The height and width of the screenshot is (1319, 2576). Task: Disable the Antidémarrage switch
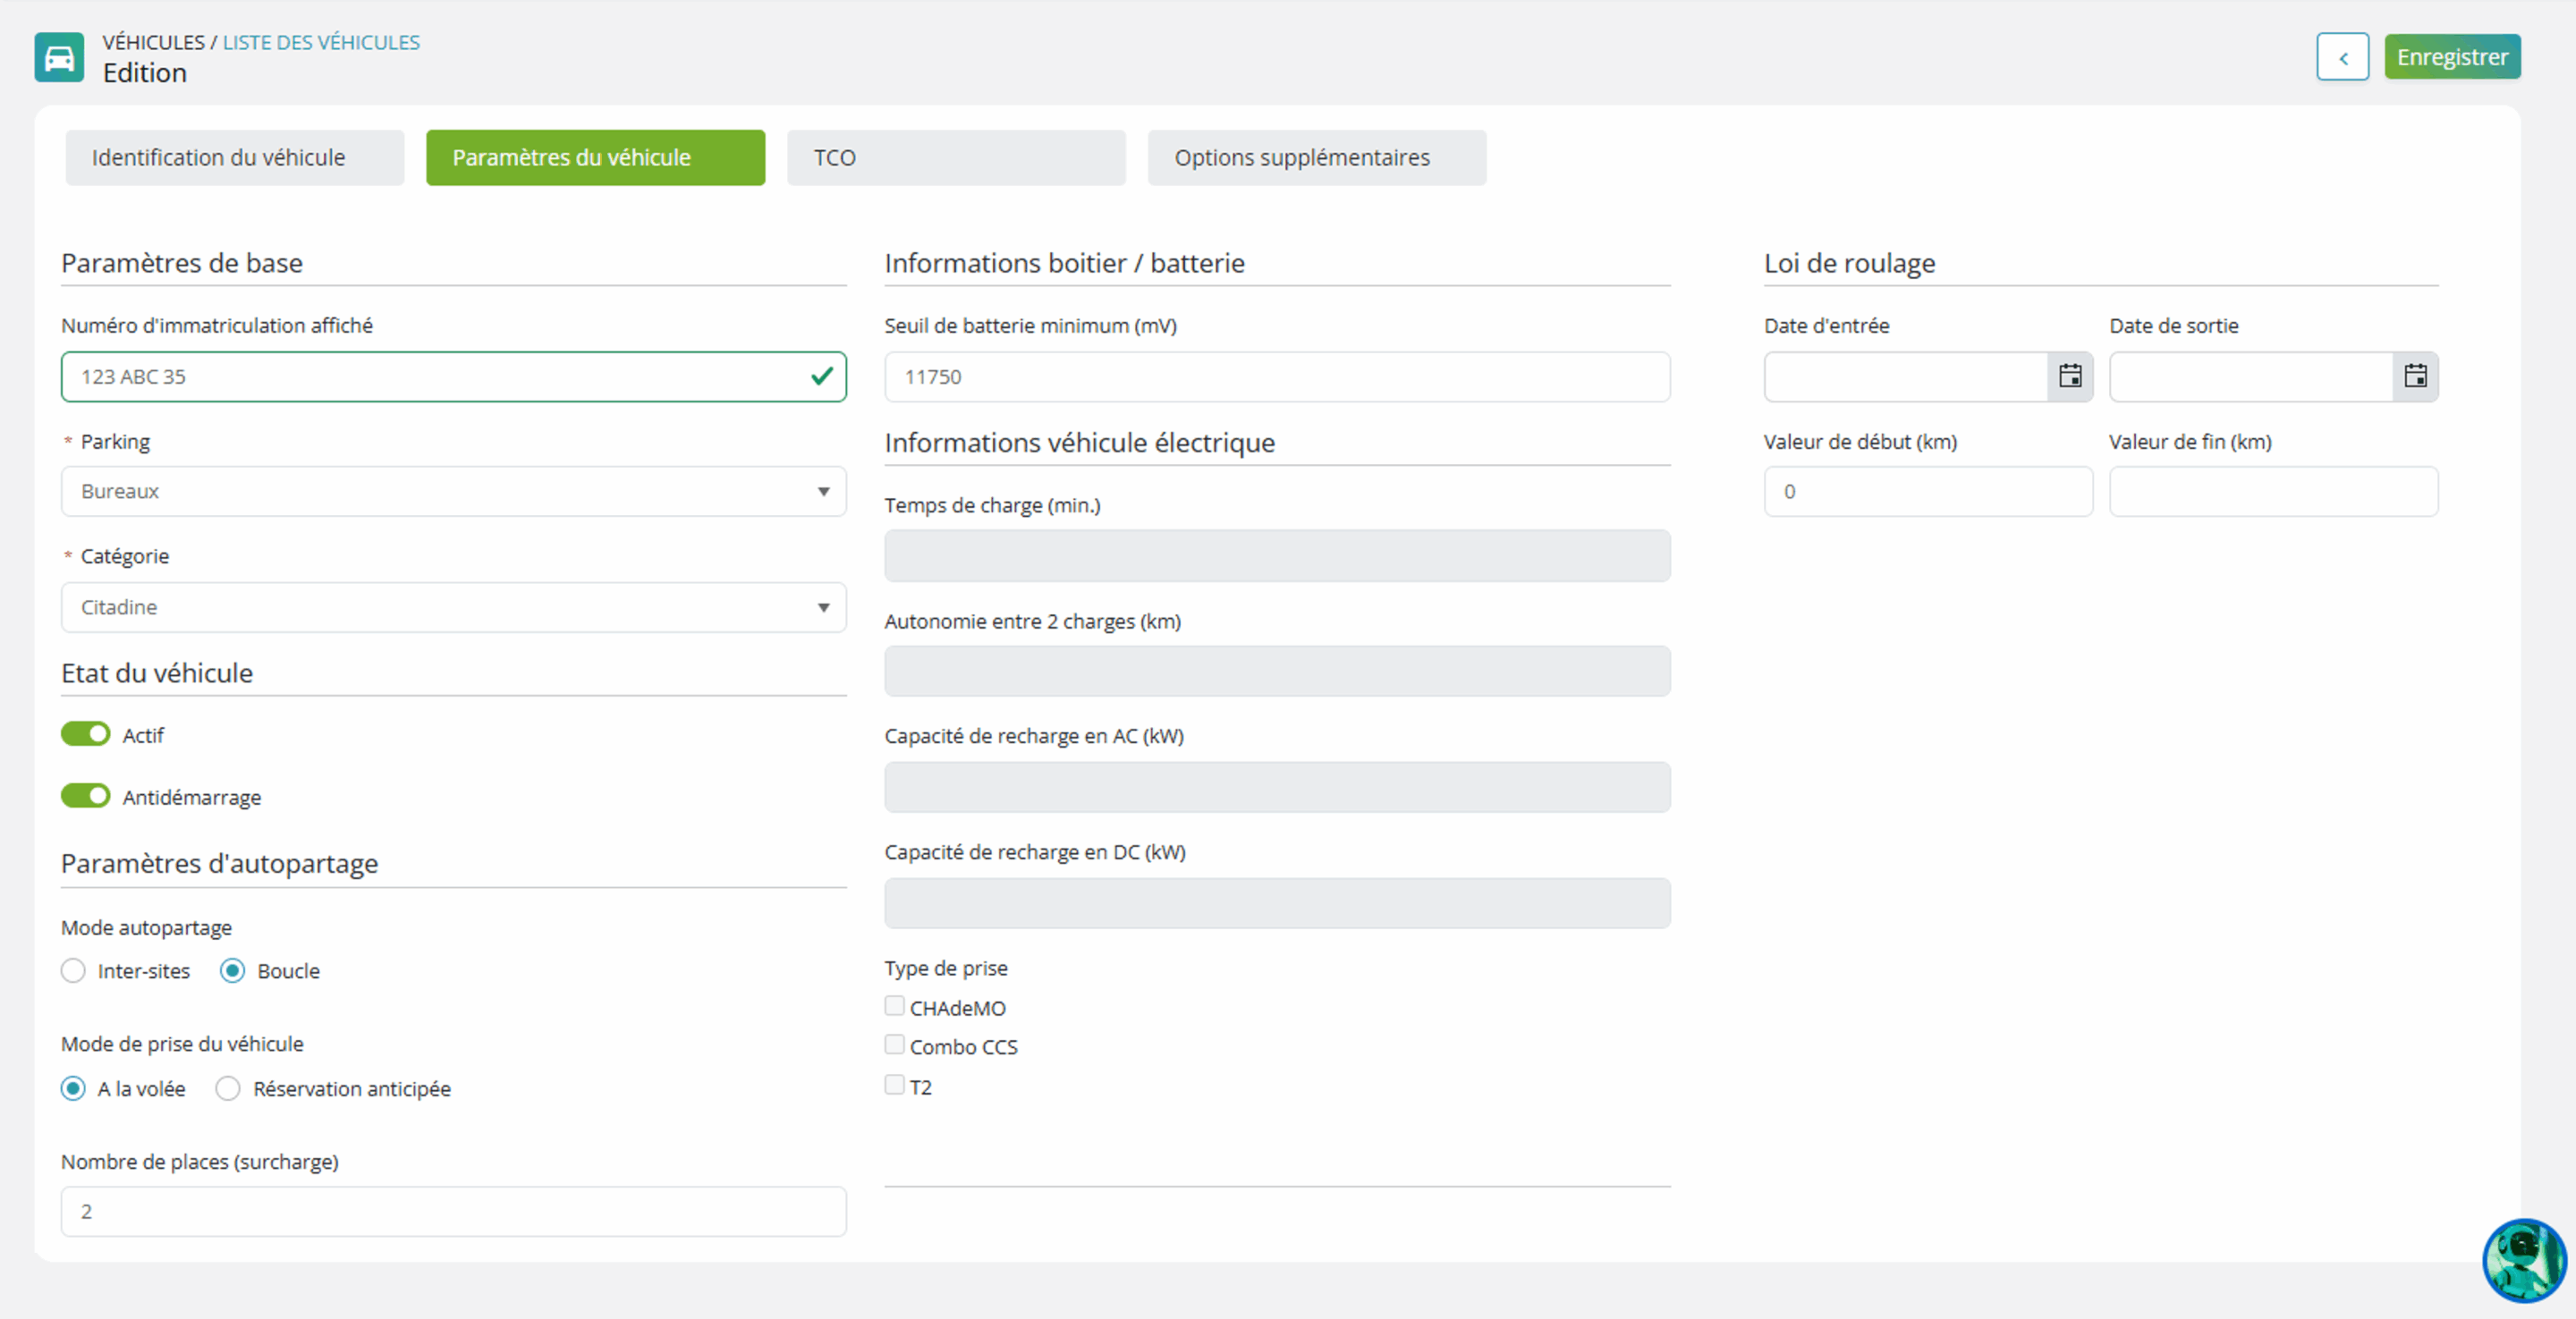(x=86, y=796)
